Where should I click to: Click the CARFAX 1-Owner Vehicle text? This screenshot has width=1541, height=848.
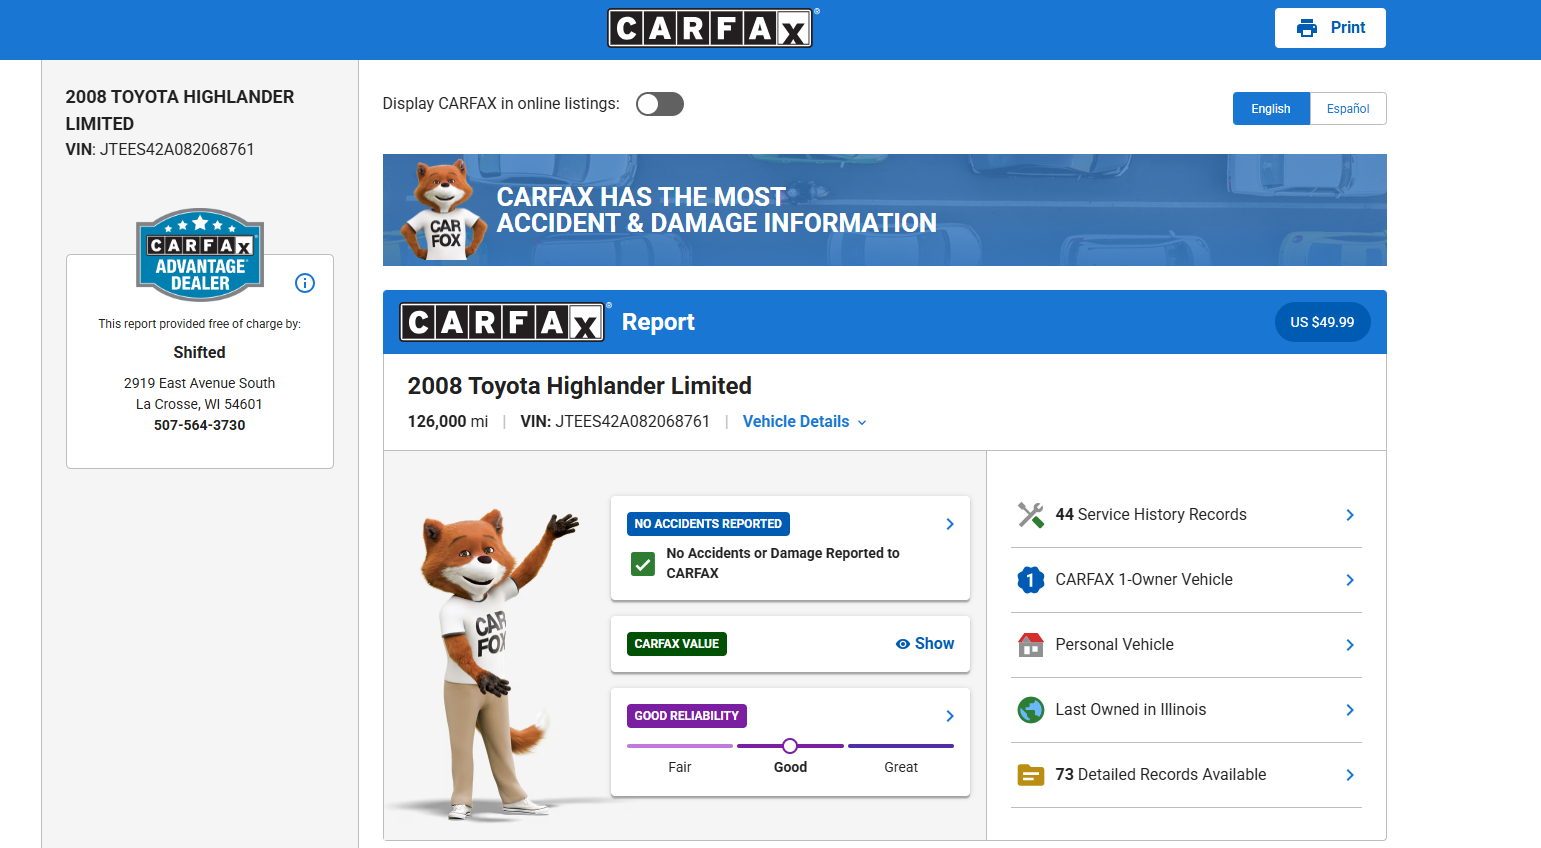point(1144,580)
